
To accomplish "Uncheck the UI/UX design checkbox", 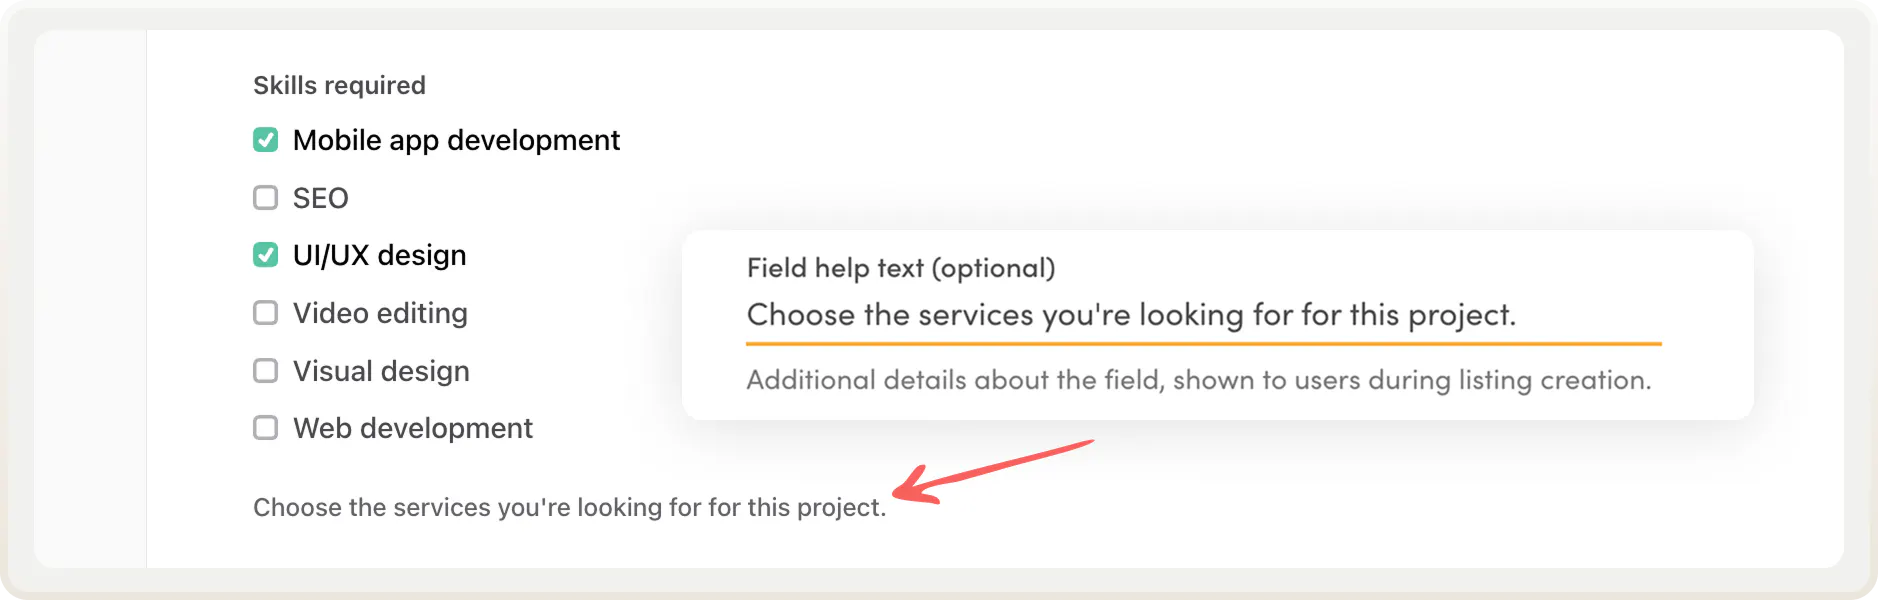I will [265, 255].
